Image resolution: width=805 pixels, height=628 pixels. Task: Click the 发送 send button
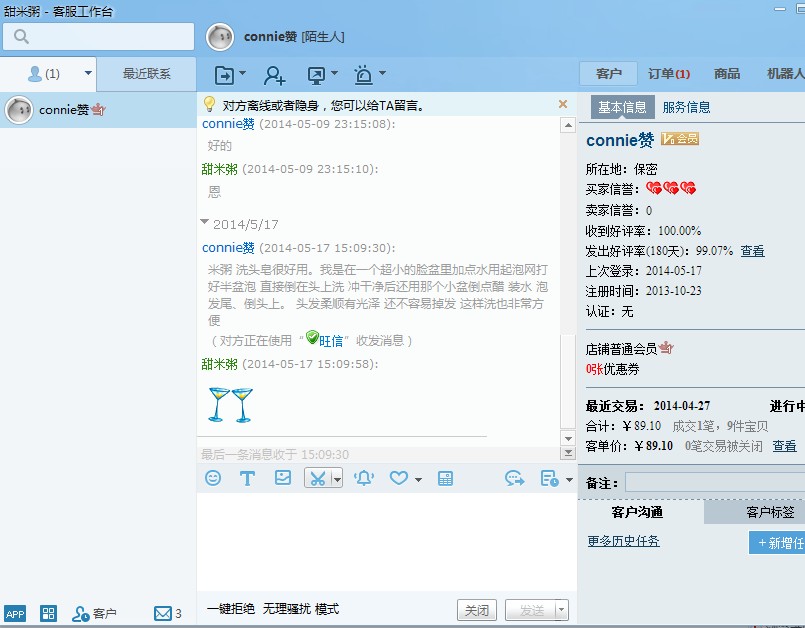click(x=531, y=610)
